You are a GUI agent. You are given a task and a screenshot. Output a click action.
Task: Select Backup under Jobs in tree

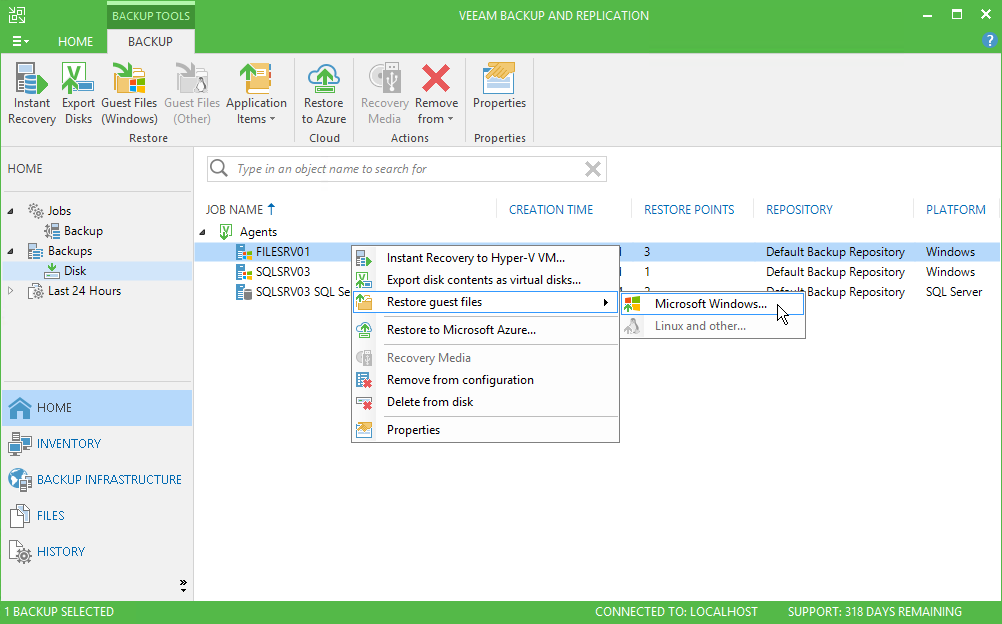click(83, 231)
